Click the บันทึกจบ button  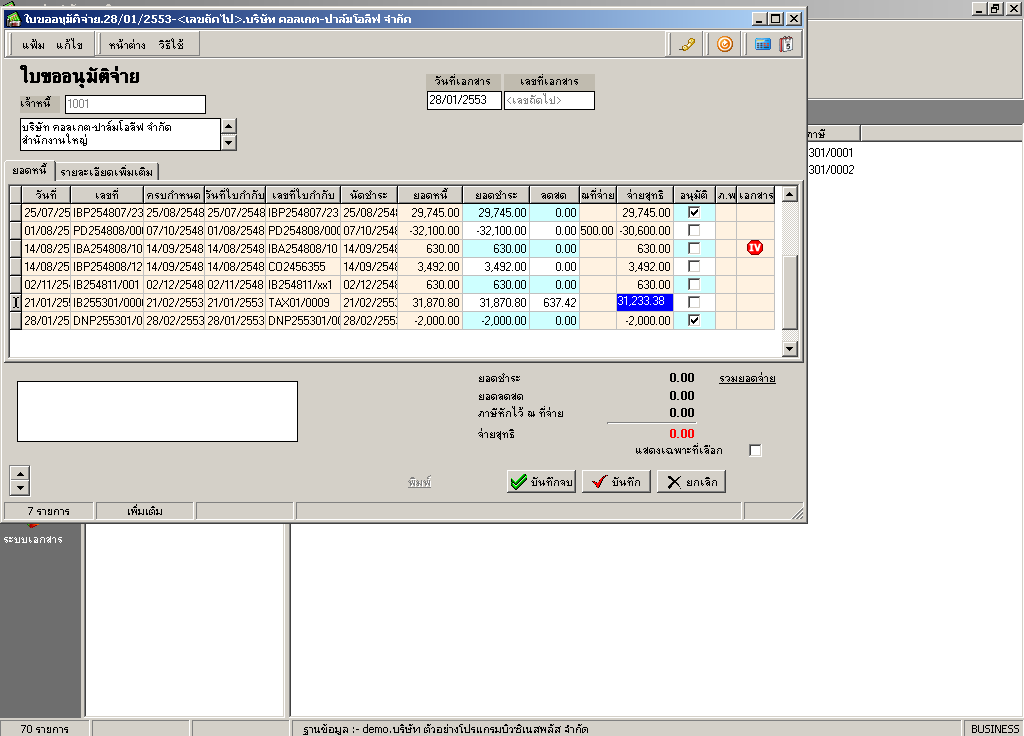click(x=541, y=482)
